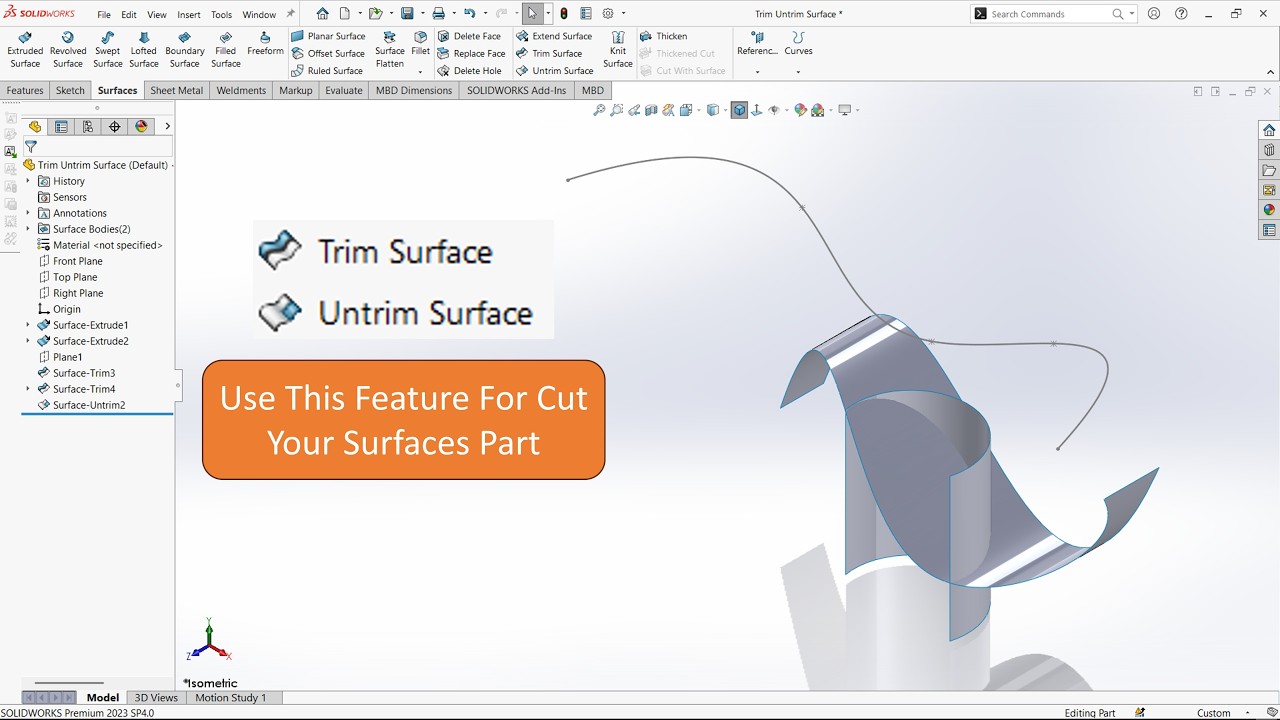
Task: Open the Knit Surface command
Action: (618, 50)
